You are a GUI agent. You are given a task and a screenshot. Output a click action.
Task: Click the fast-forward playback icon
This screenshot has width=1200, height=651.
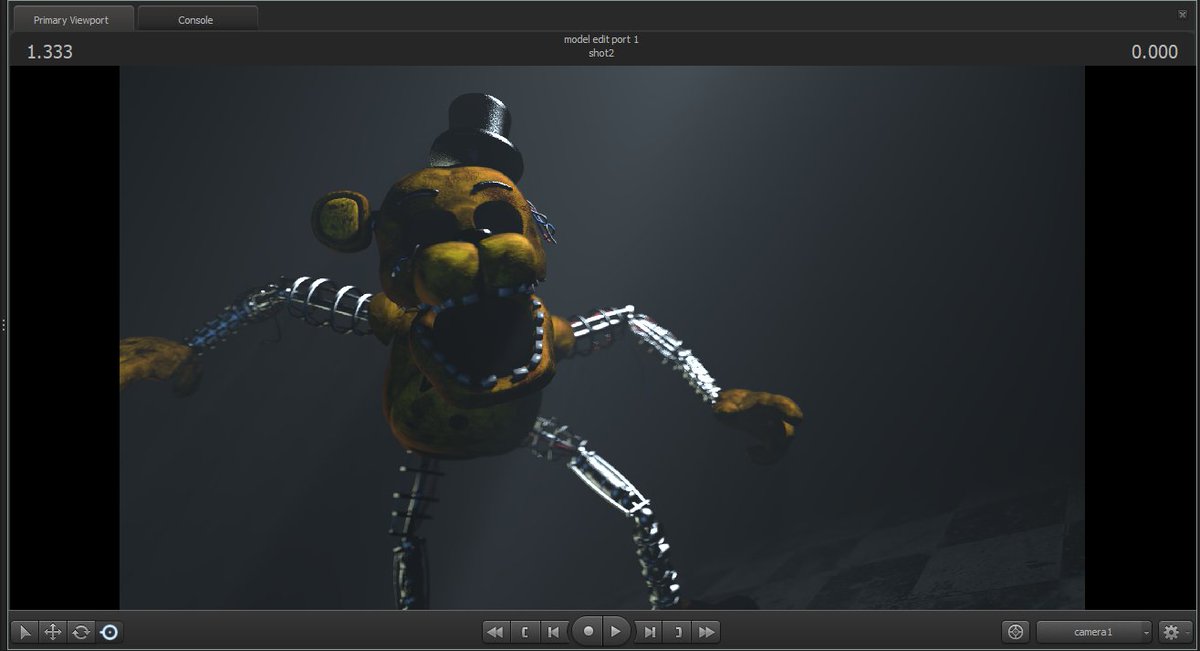[x=706, y=632]
